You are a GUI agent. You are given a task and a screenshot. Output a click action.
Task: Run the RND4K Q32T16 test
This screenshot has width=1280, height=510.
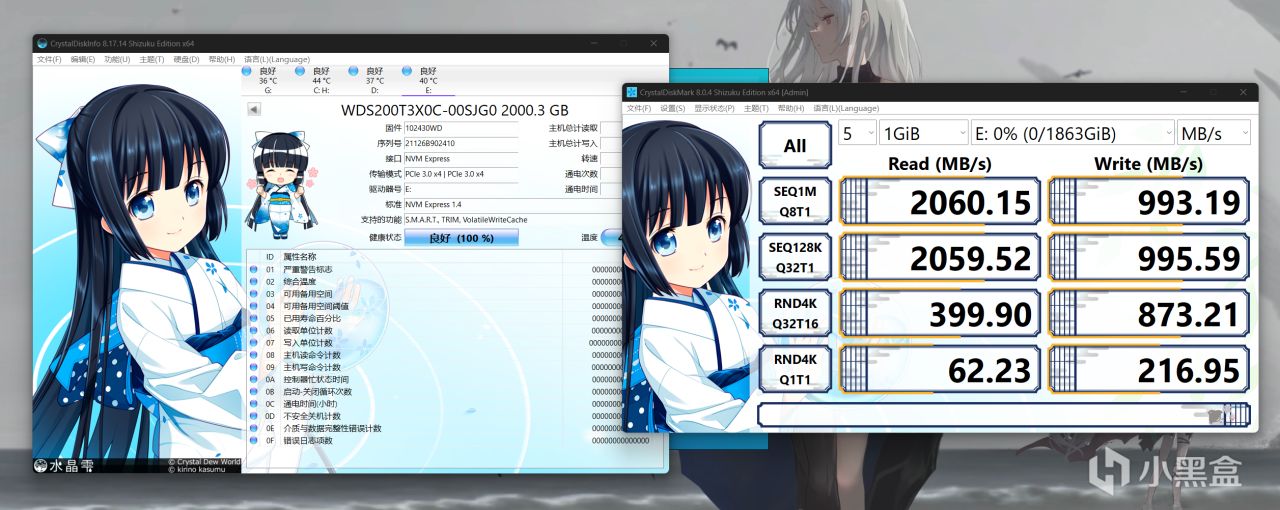pos(795,315)
